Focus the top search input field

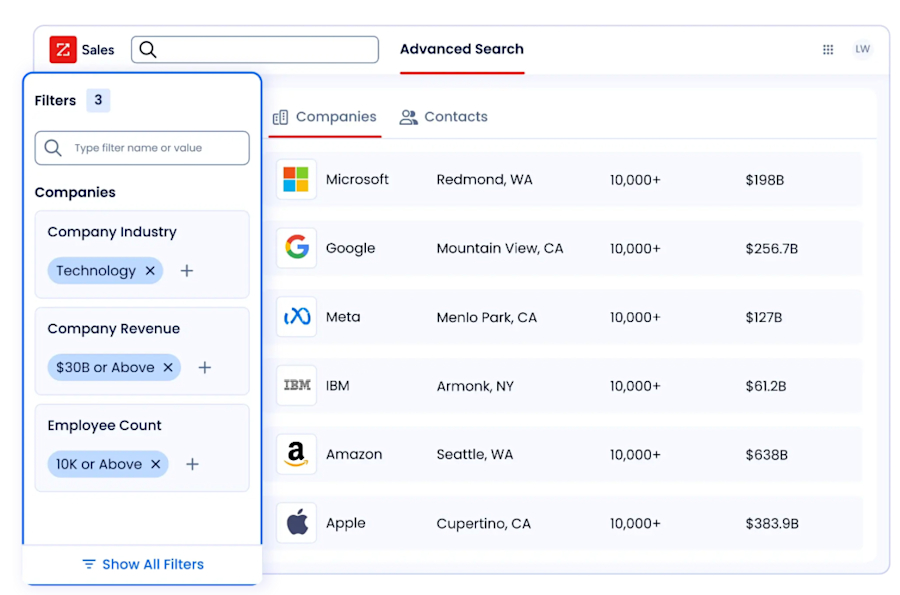point(255,49)
